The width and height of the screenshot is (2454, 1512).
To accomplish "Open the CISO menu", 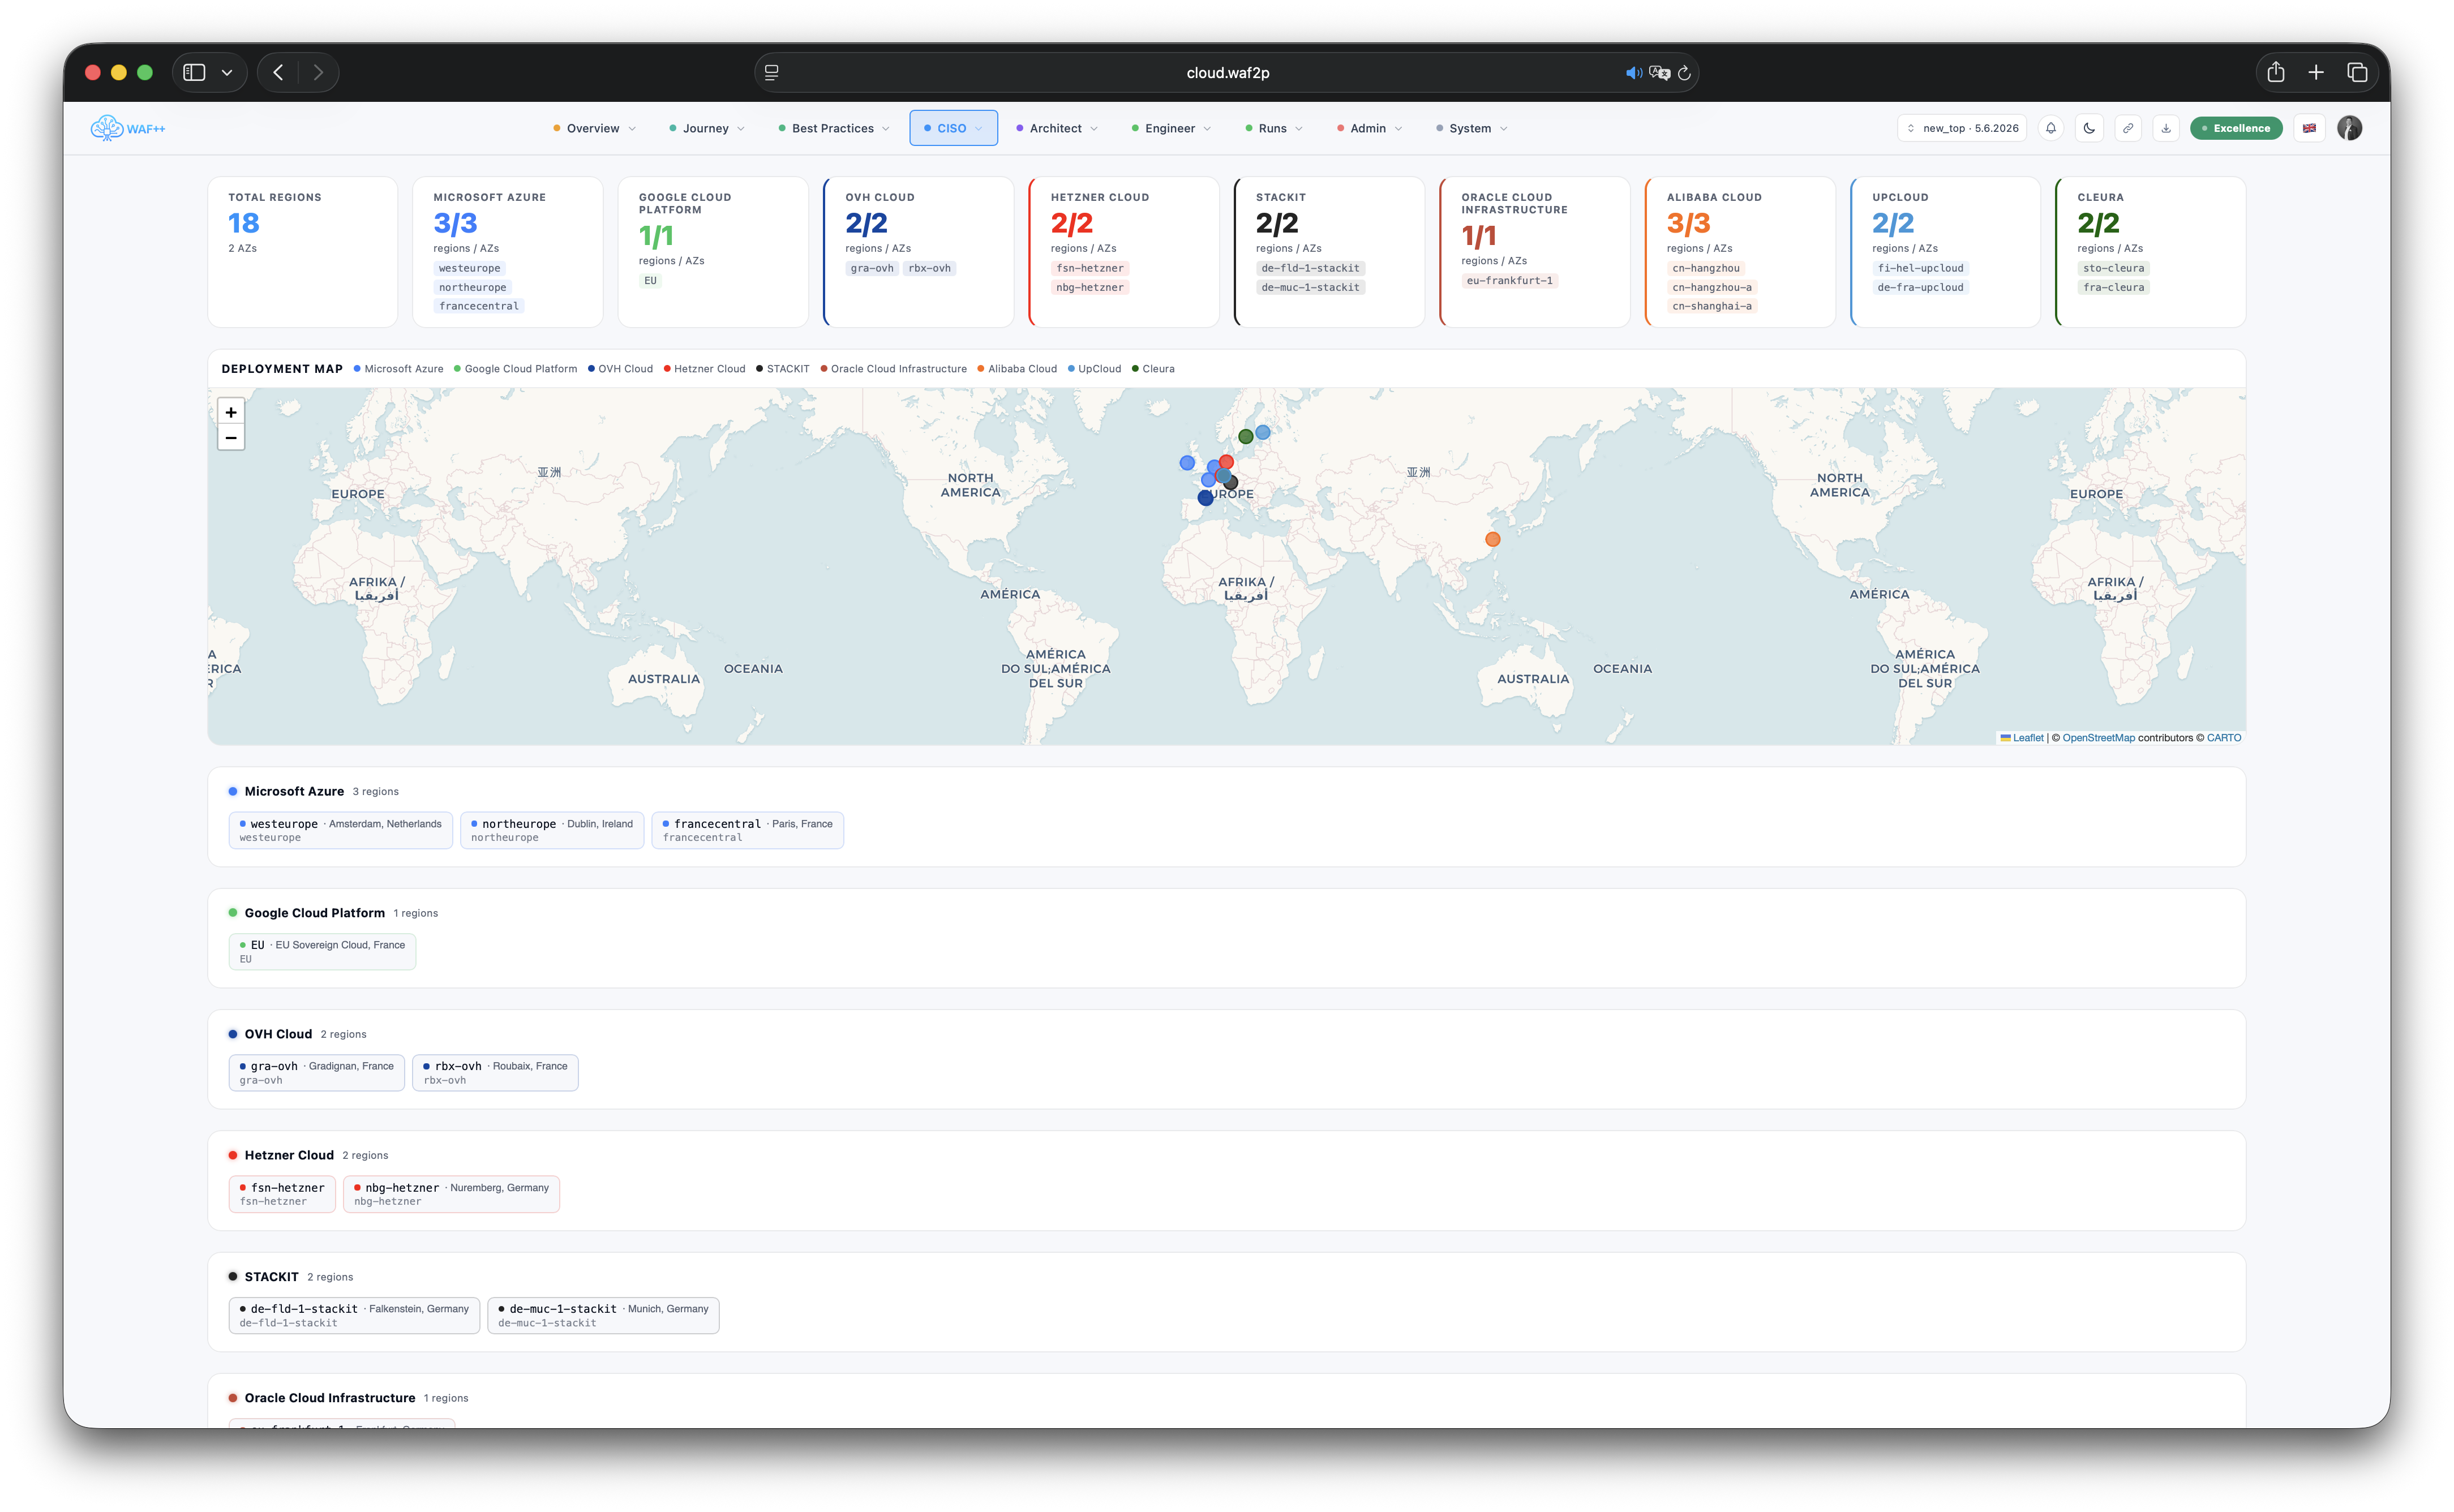I will tap(954, 128).
